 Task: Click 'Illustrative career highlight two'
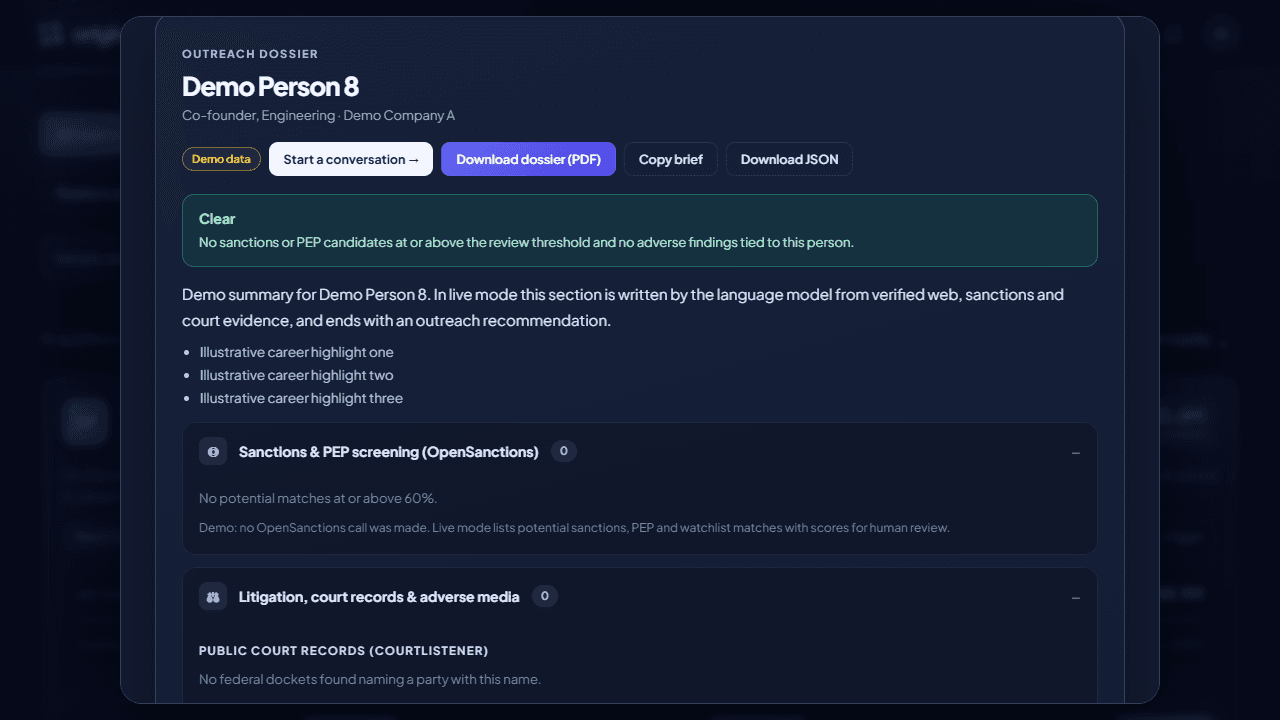point(296,375)
